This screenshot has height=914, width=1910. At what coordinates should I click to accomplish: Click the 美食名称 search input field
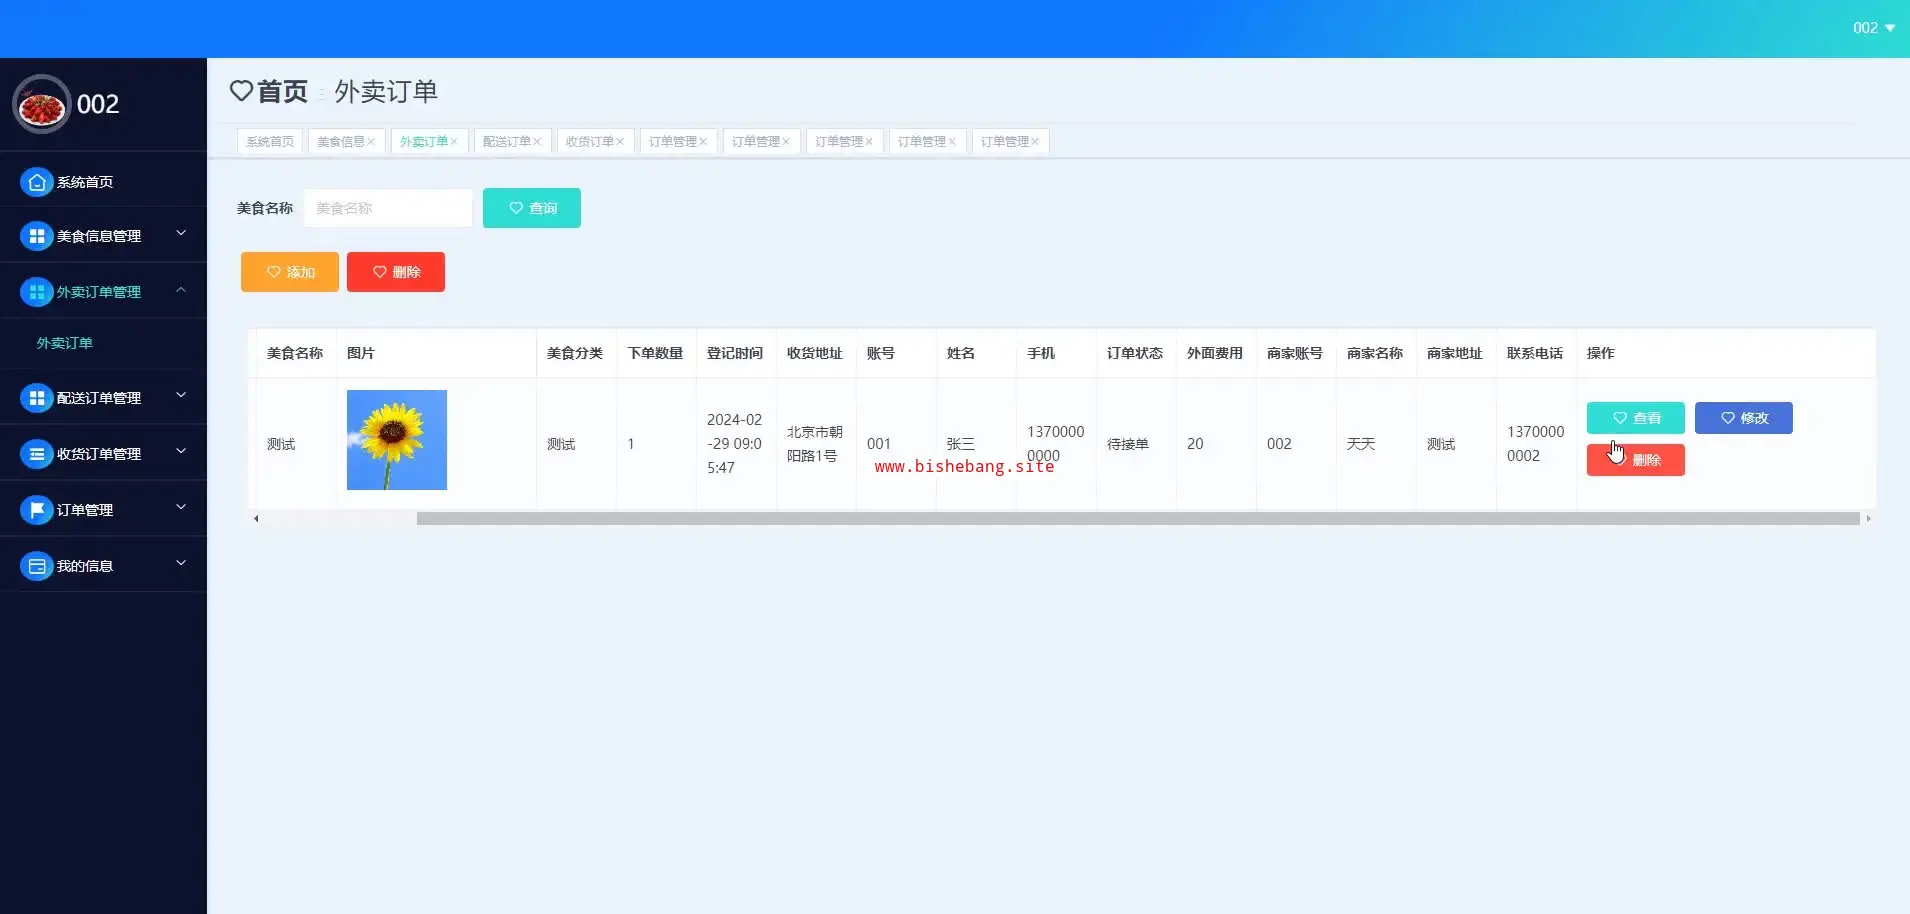[388, 208]
